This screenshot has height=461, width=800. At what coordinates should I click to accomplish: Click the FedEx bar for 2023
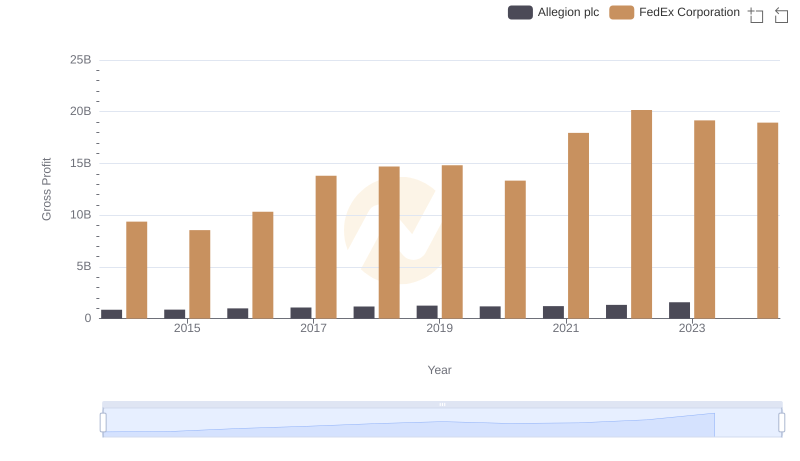pyautogui.click(x=705, y=219)
